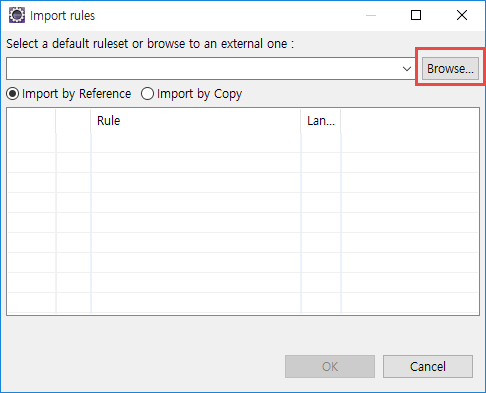Select Import by Reference radio button
Screen dimensions: 486x393
[x=13, y=94]
